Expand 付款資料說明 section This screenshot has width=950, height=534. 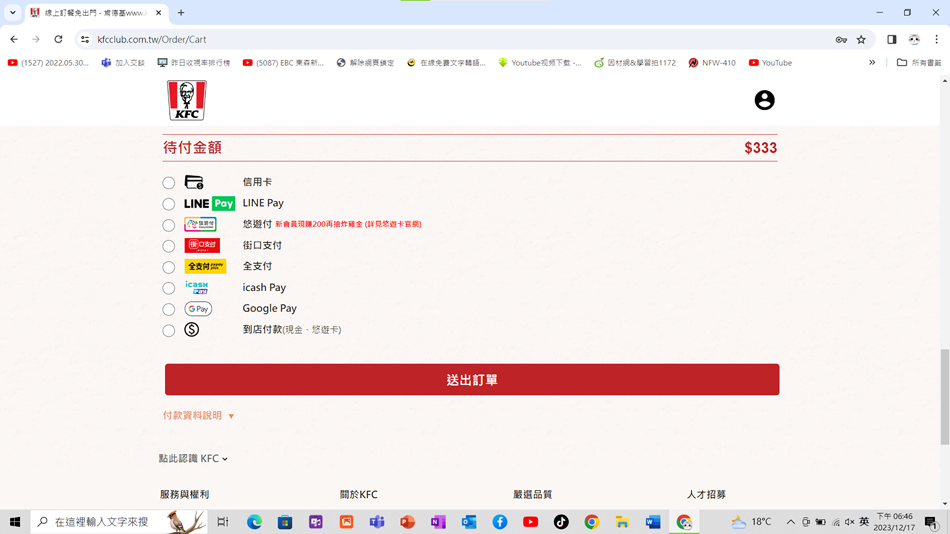tap(198, 415)
